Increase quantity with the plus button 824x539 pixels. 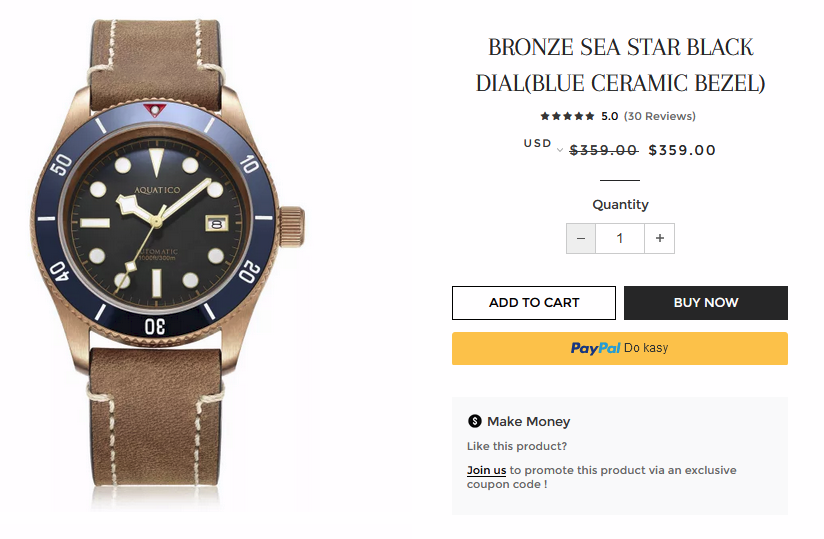click(x=660, y=238)
